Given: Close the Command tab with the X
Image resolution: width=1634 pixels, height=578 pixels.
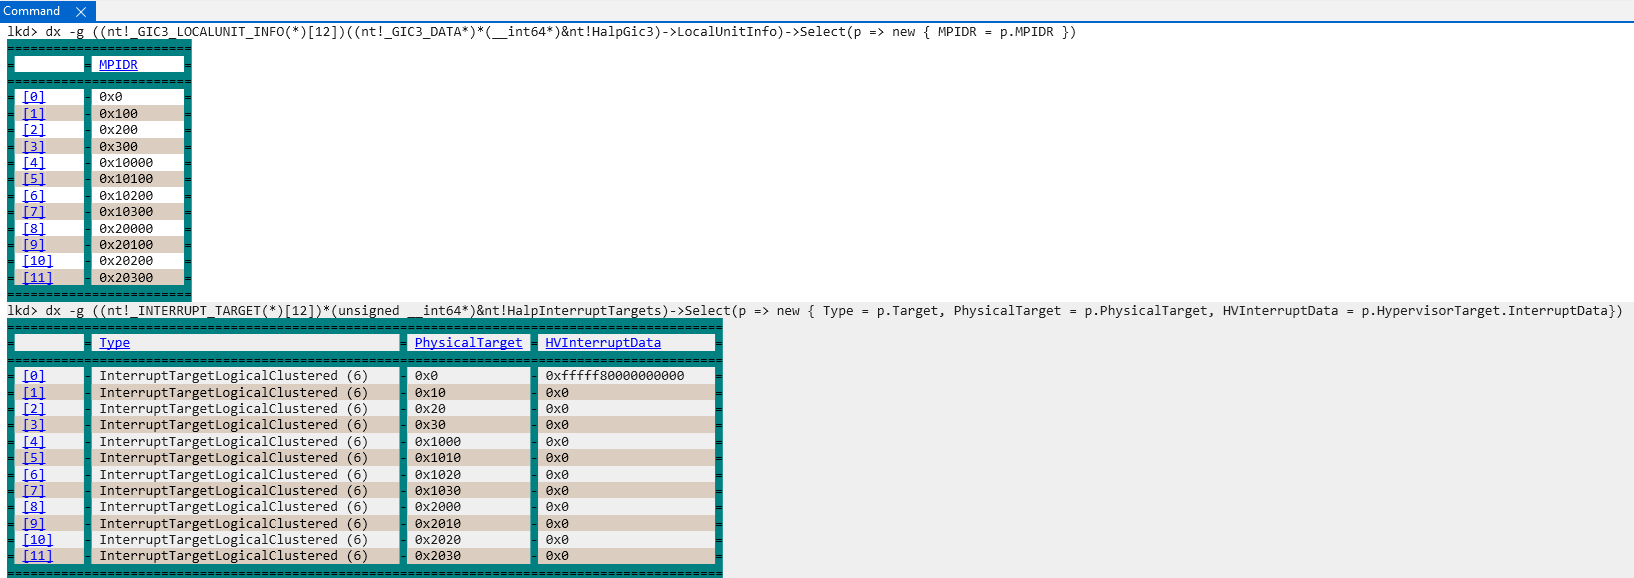Looking at the screenshot, I should (x=81, y=12).
